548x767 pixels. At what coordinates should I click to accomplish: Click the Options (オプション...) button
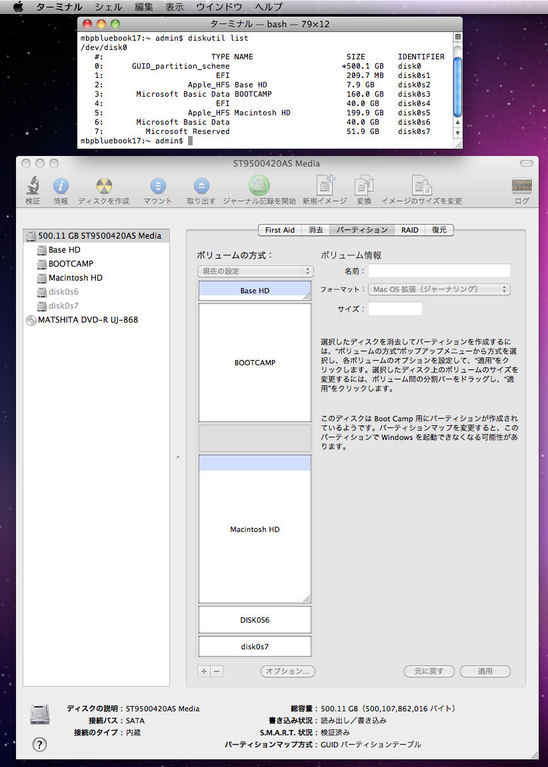click(x=288, y=671)
